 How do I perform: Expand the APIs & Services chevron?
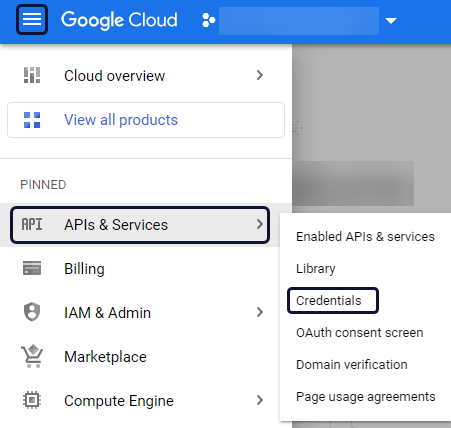(260, 224)
